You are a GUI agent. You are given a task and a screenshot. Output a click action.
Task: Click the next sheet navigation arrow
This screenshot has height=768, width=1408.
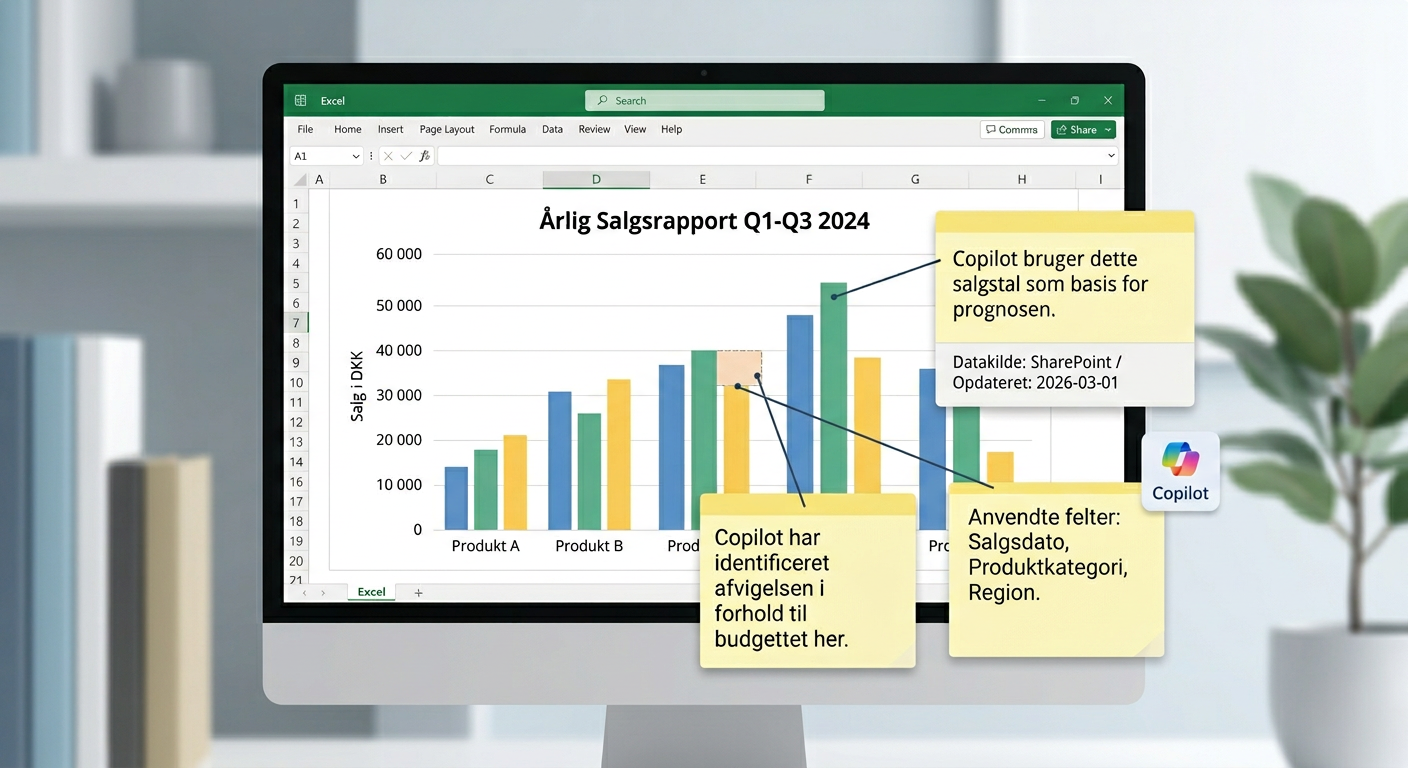tap(323, 592)
